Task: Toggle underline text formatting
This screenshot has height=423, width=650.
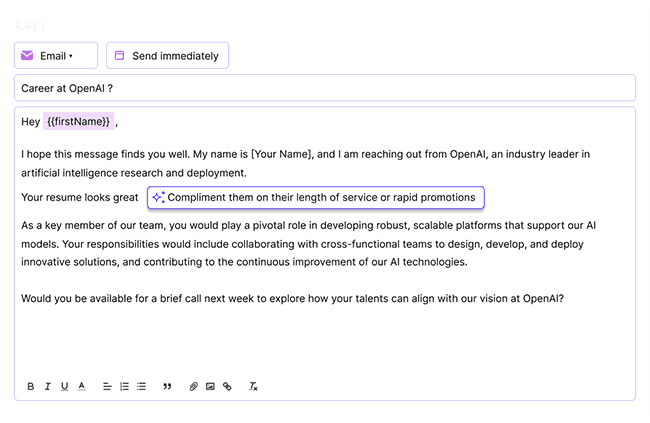Action: pos(64,386)
